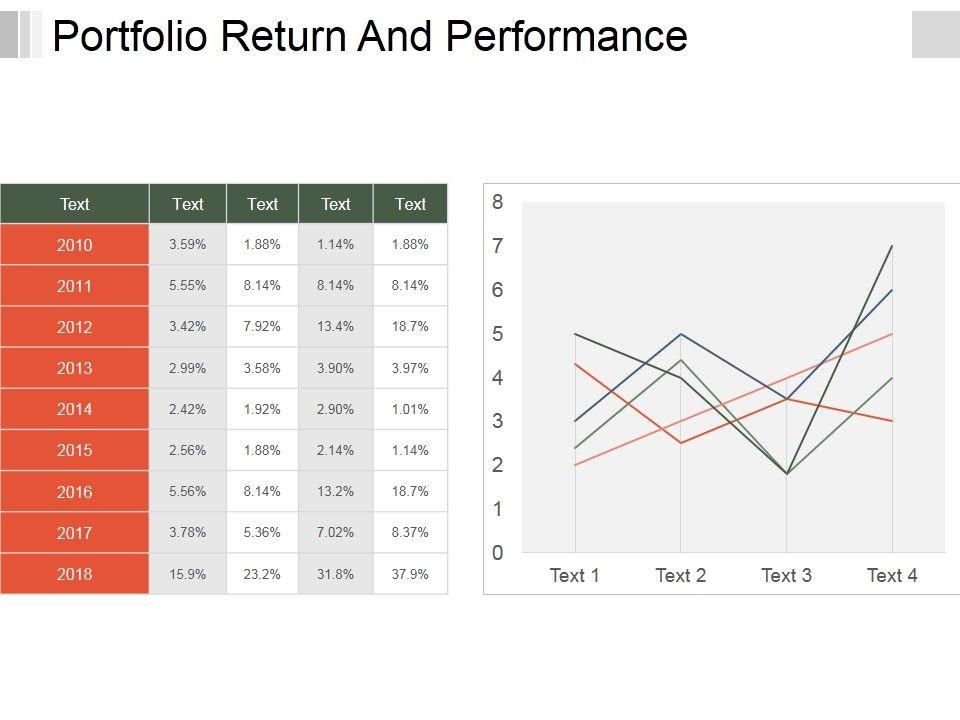Click the Text 1 axis label
The width and height of the screenshot is (960, 720).
[575, 576]
